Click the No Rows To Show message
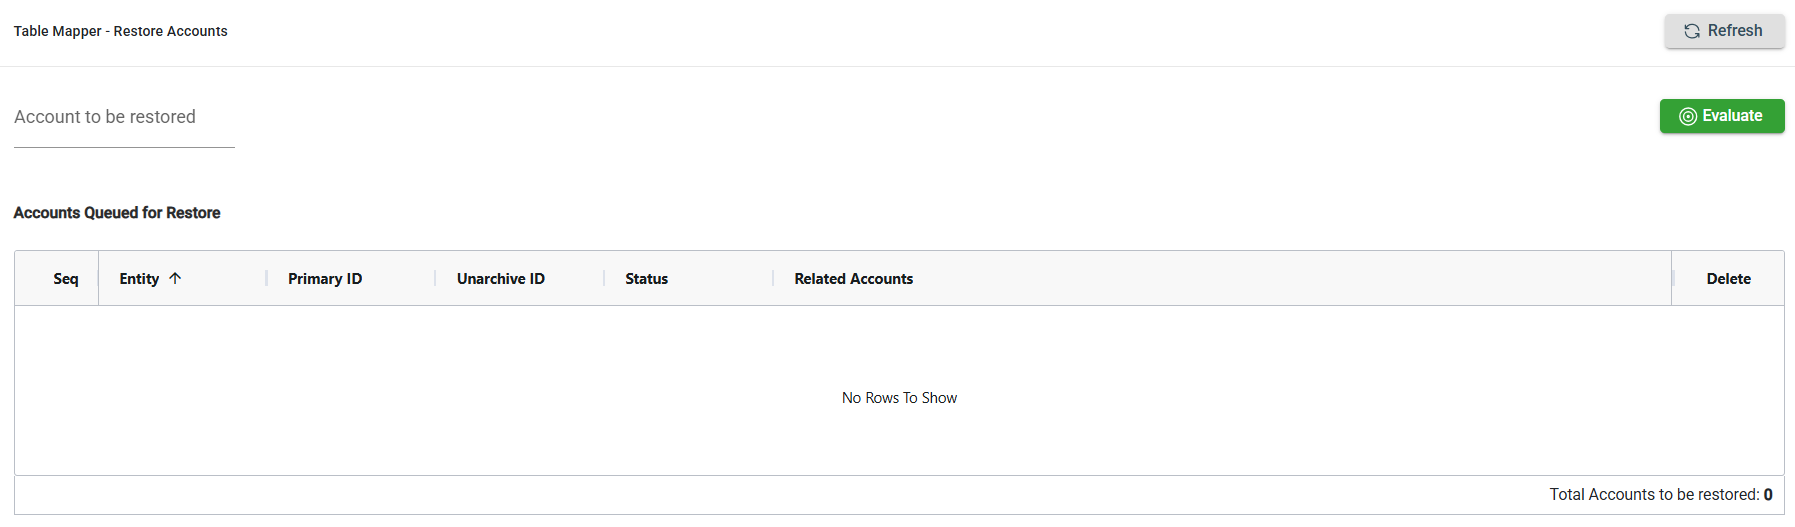1795x527 pixels. 899,398
